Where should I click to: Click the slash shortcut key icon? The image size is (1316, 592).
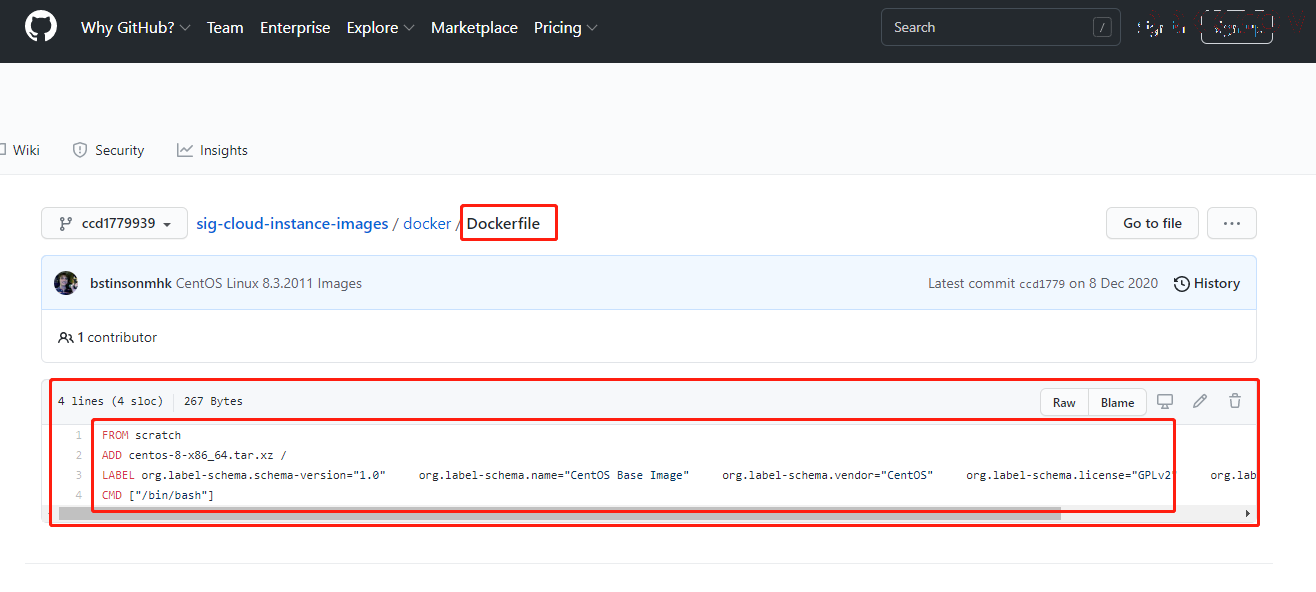tap(1103, 28)
